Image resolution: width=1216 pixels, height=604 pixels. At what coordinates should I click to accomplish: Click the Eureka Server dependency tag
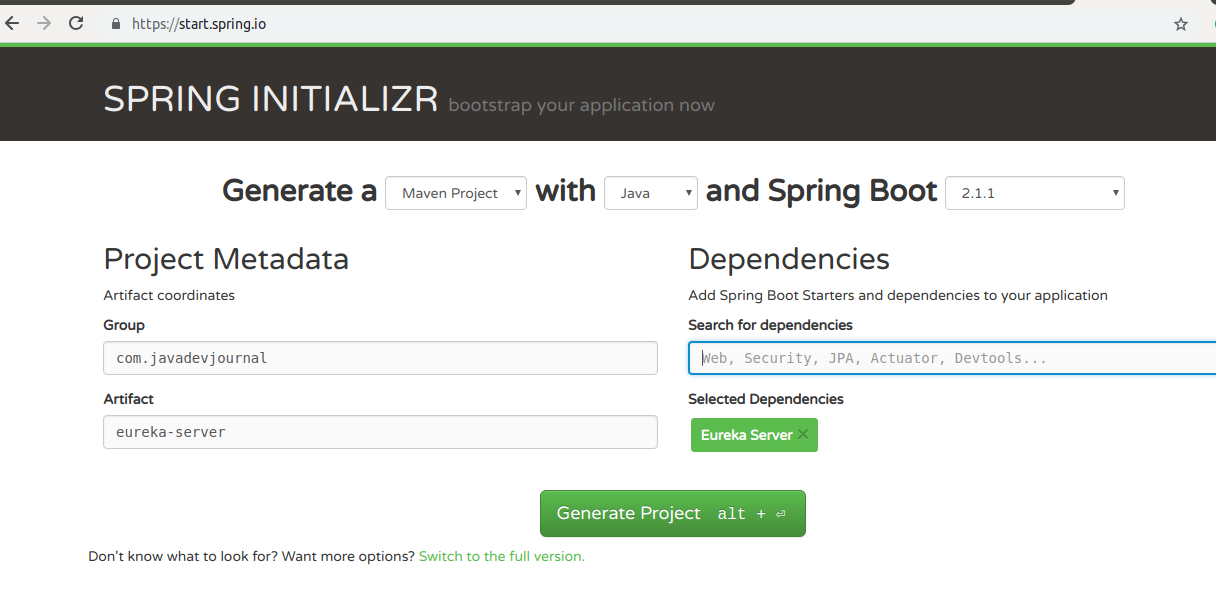point(746,435)
